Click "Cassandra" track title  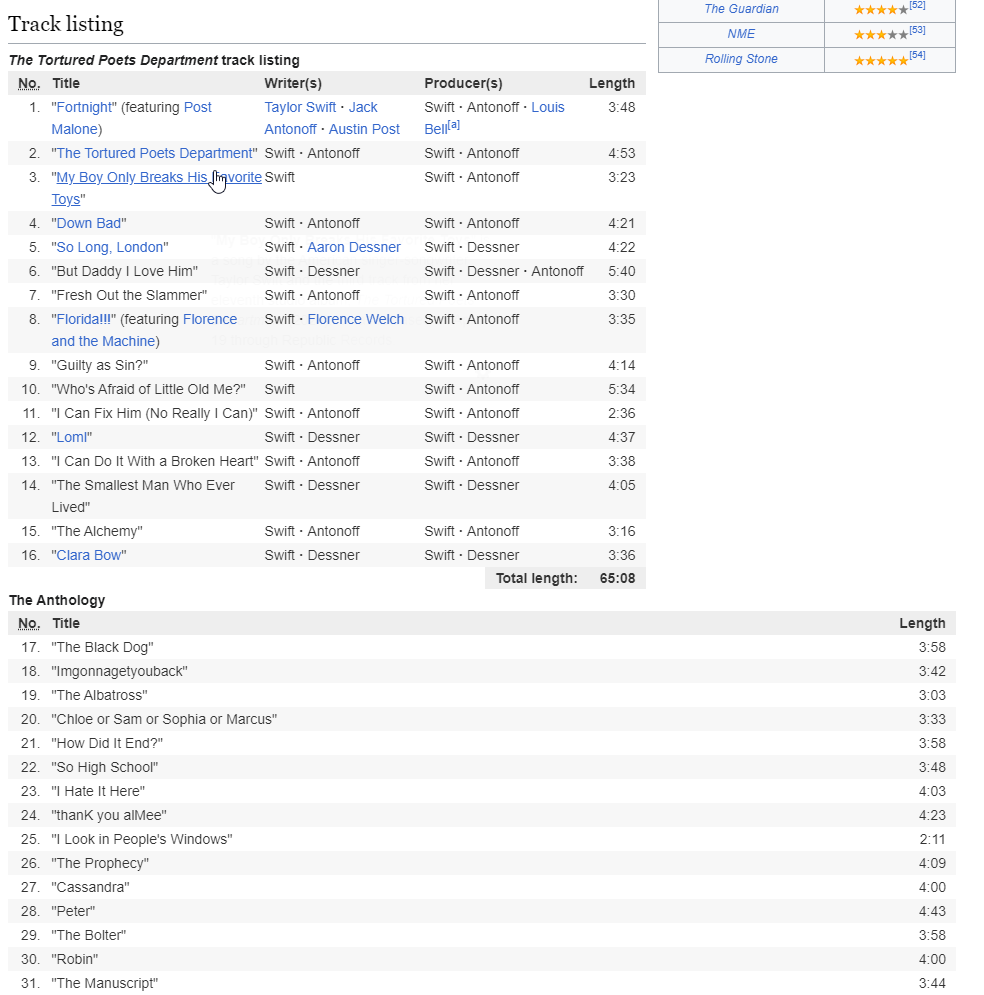point(91,888)
